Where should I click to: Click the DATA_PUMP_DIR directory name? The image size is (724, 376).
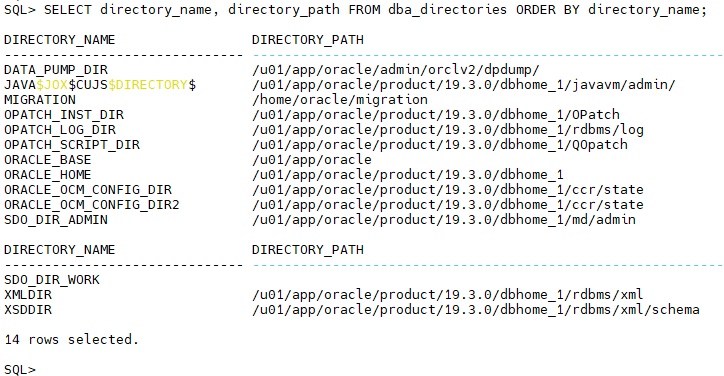56,70
